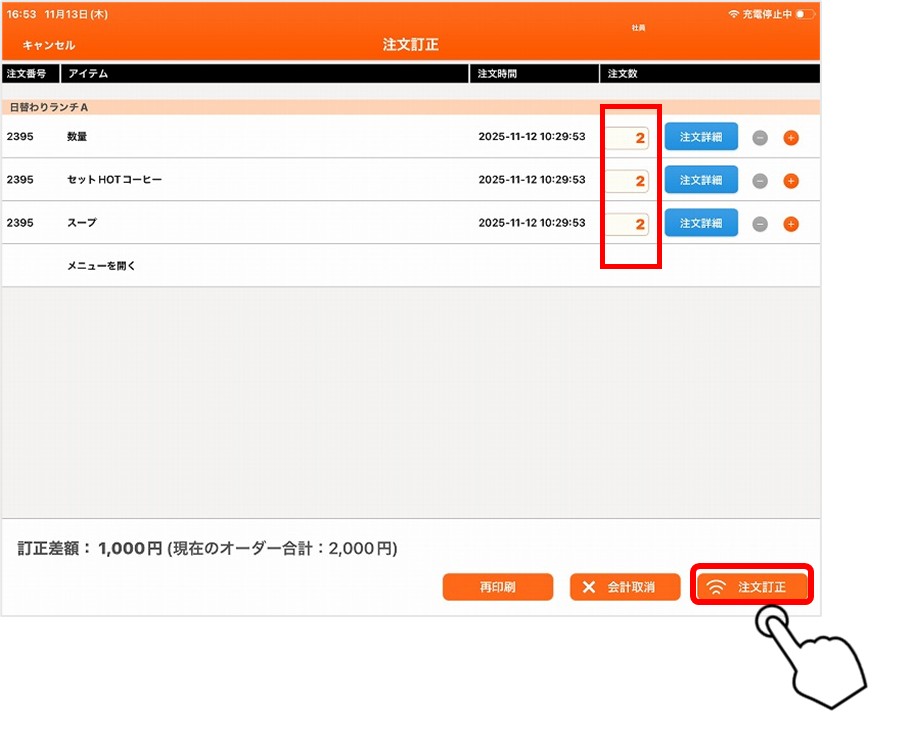Click the Wi-Fi icon in status bar
This screenshot has width=900, height=738.
click(734, 15)
